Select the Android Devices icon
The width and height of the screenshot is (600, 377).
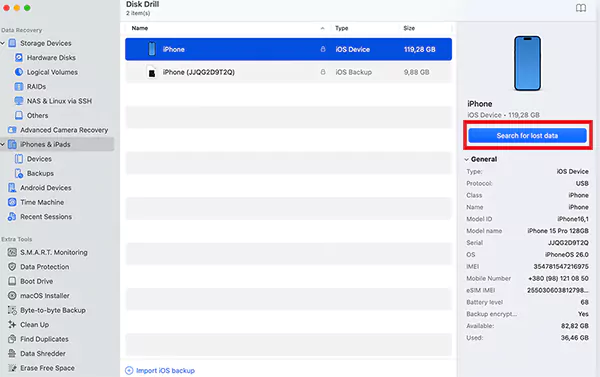[12, 188]
